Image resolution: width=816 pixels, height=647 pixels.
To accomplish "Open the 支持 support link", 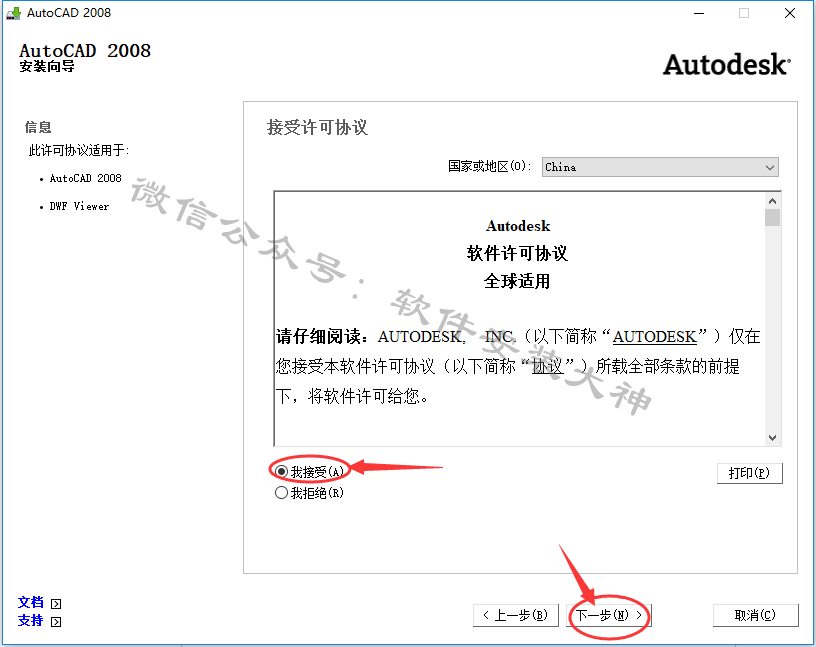I will tap(31, 620).
